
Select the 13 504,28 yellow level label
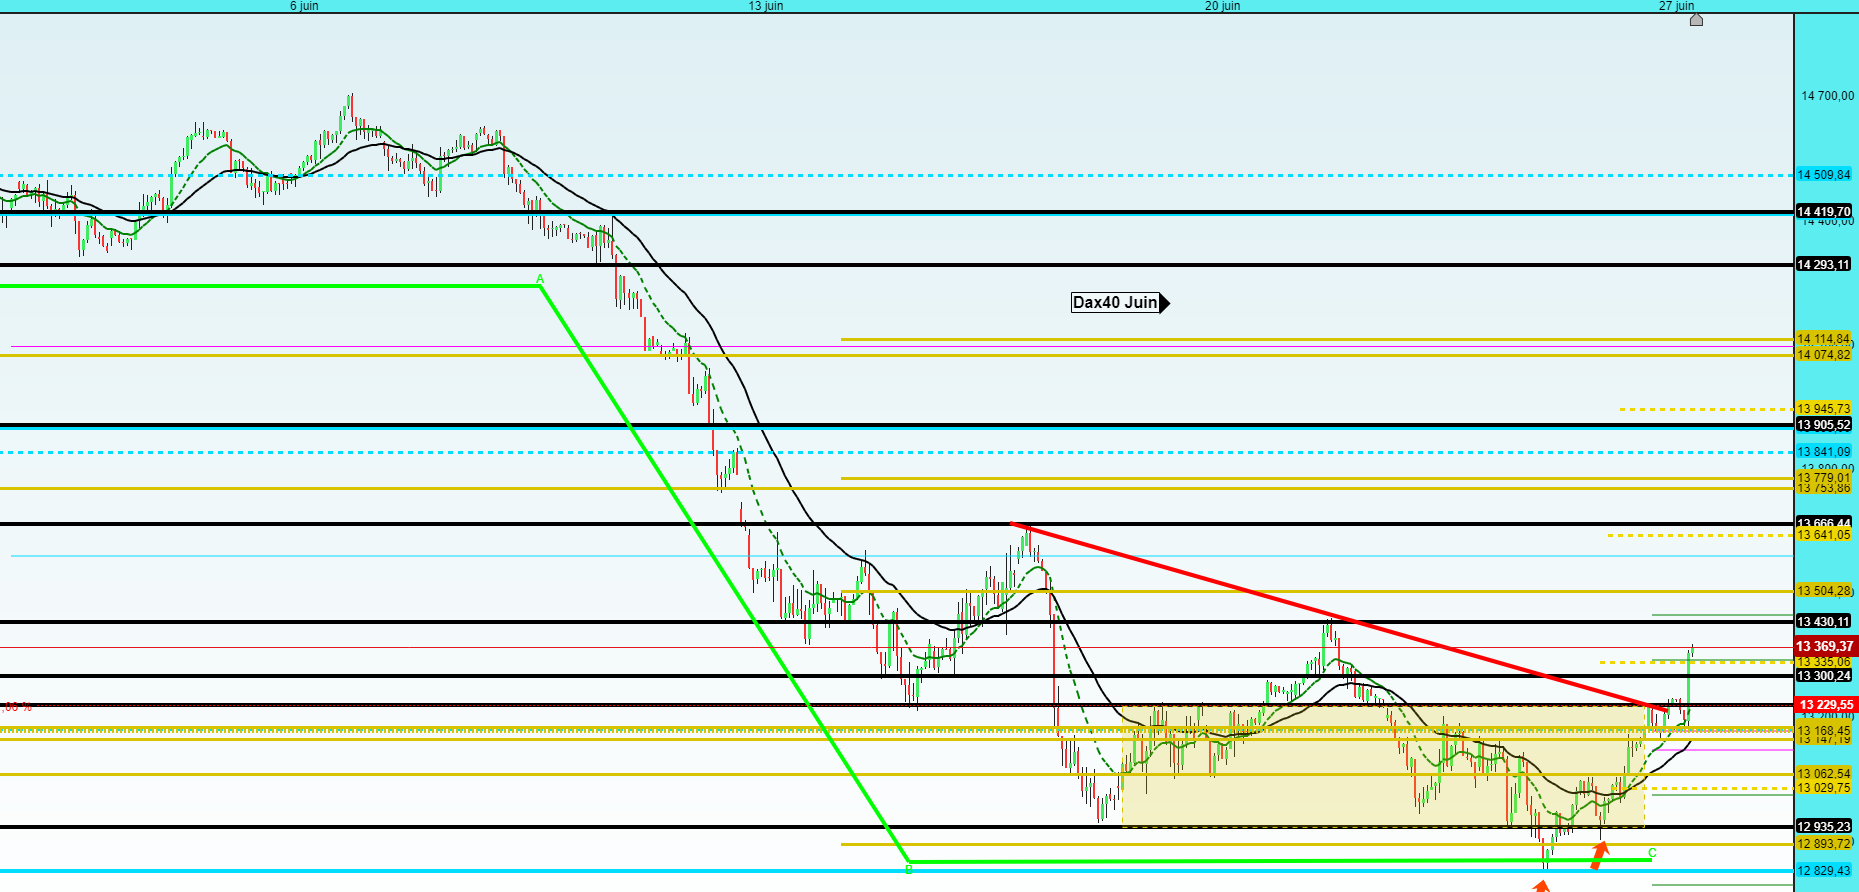coord(1824,591)
